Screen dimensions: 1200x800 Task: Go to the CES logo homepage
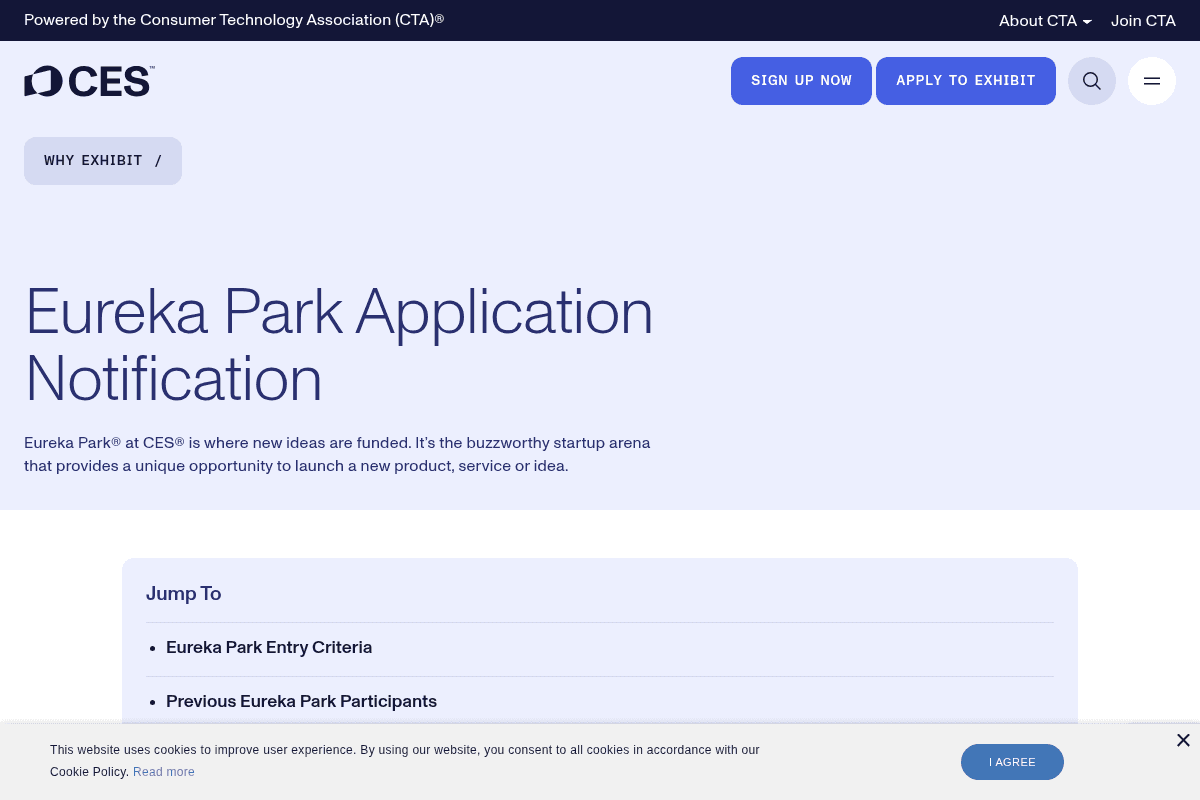[89, 81]
